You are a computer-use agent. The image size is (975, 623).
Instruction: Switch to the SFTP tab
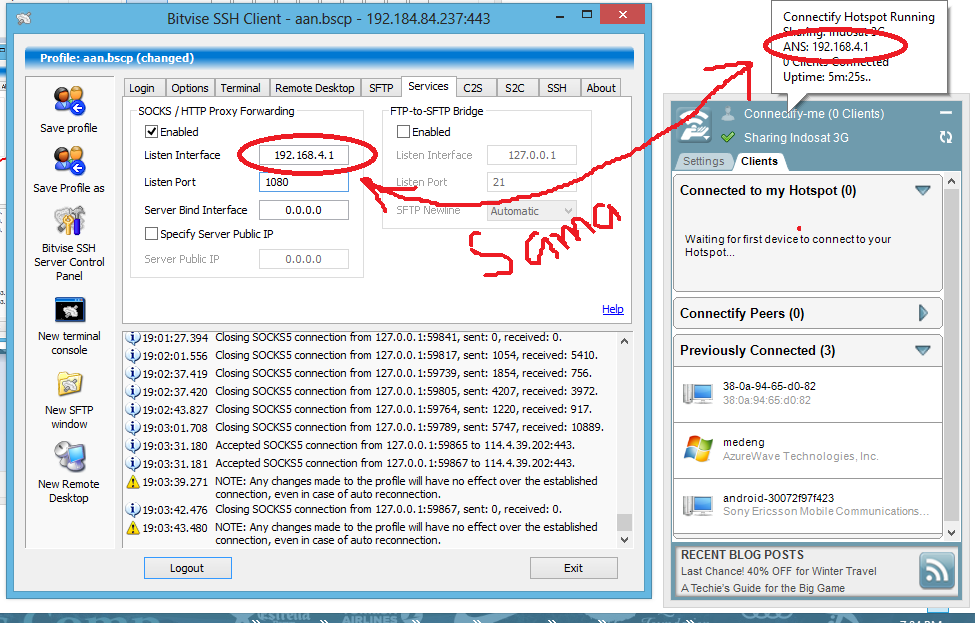click(x=381, y=88)
